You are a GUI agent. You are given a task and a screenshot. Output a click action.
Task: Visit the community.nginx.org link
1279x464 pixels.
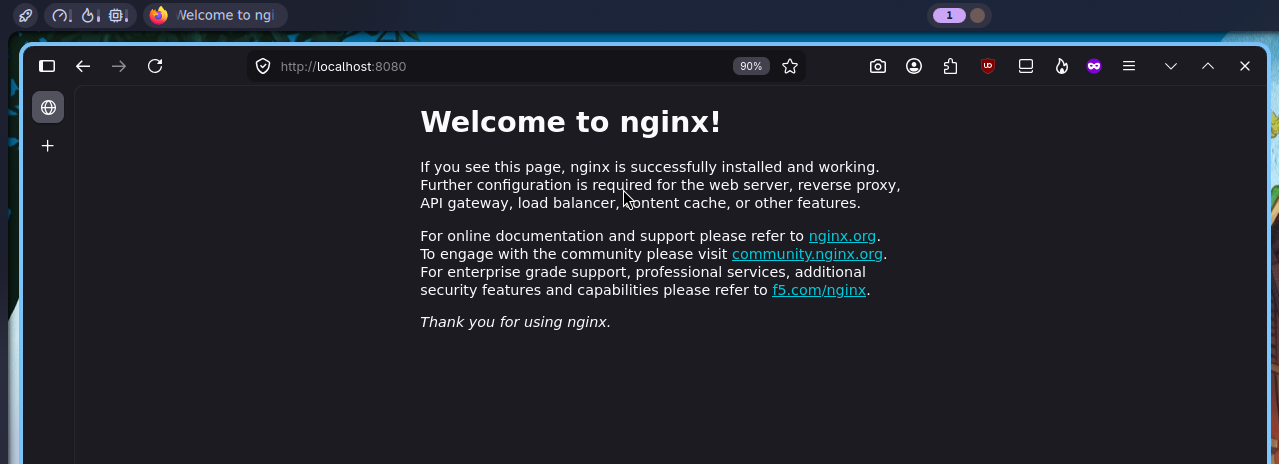click(807, 254)
